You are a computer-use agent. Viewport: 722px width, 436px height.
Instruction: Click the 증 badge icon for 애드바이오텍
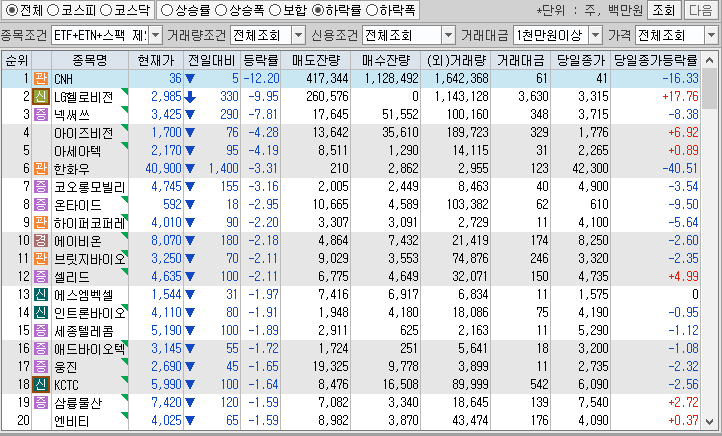tap(41, 349)
